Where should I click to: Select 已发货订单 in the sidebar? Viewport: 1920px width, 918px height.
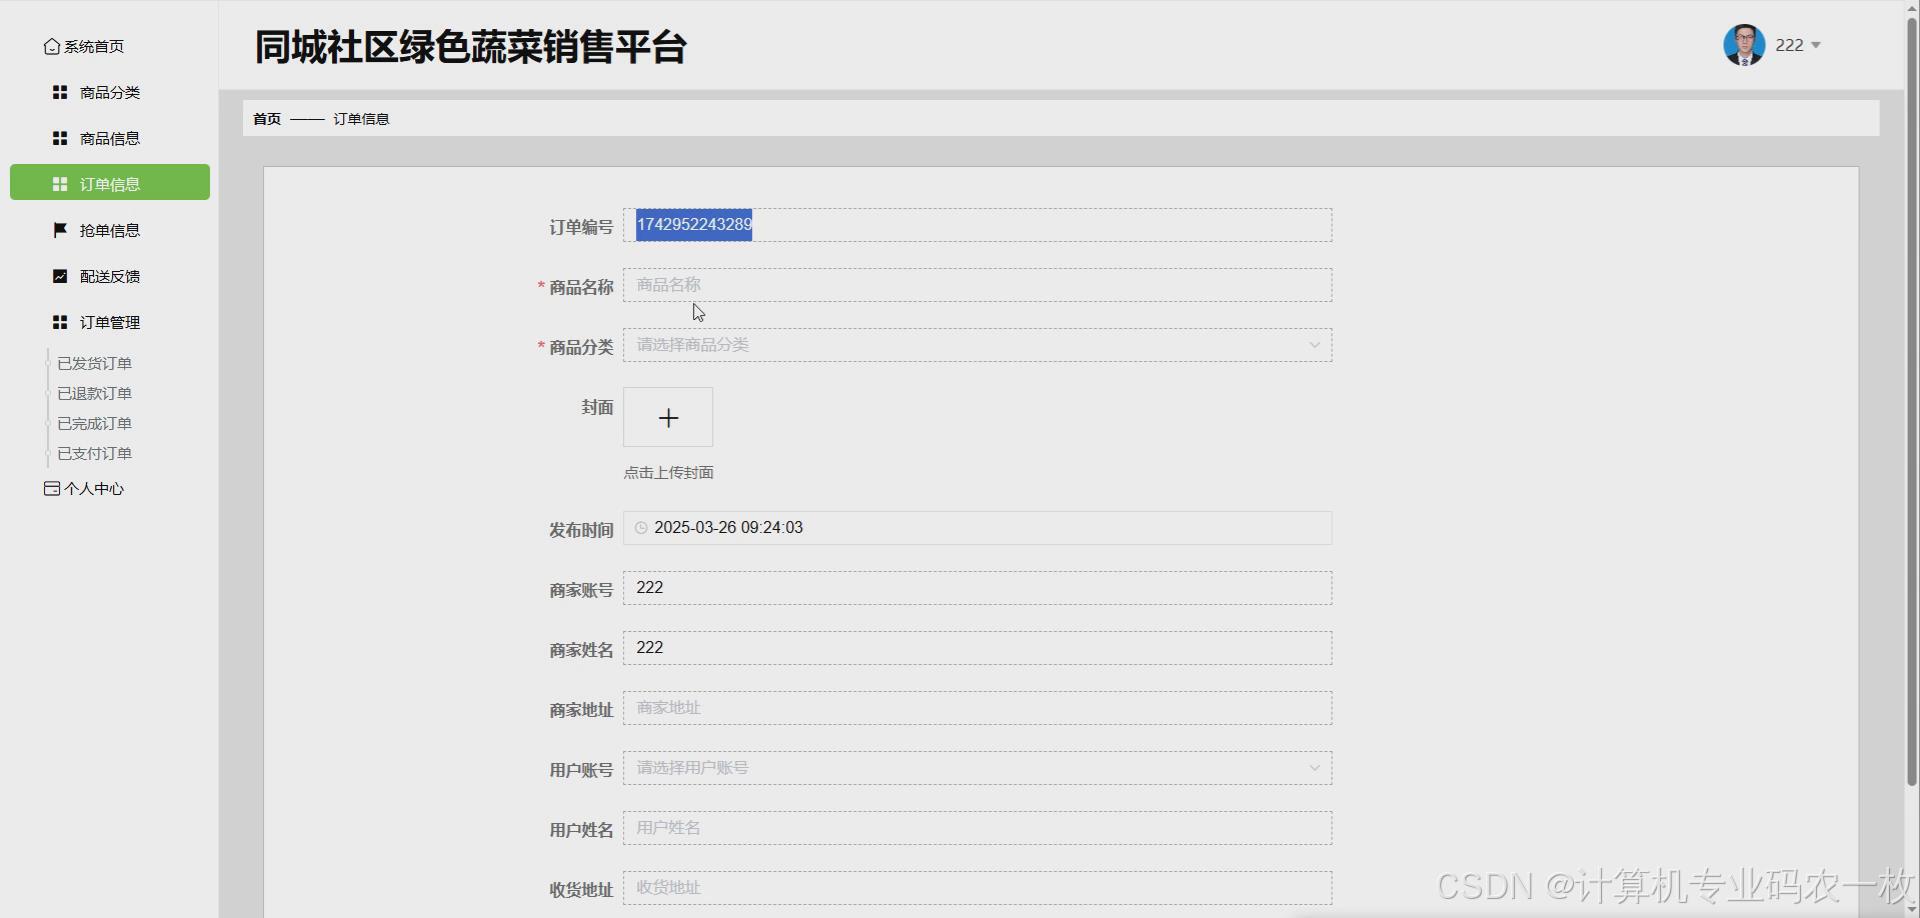click(95, 362)
